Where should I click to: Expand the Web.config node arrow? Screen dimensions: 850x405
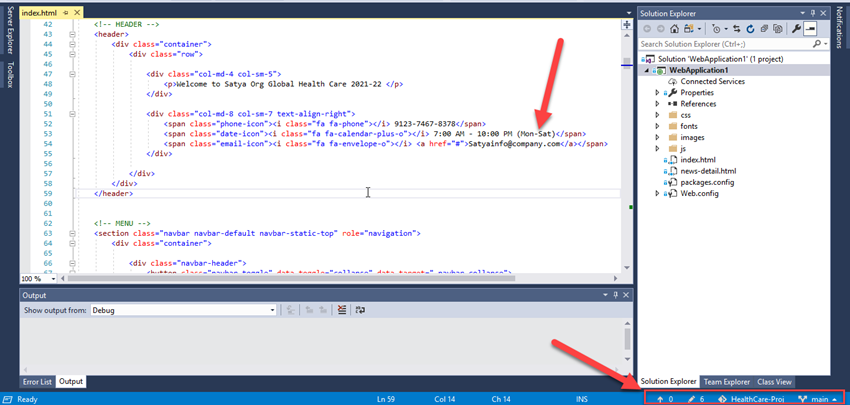pyautogui.click(x=658, y=194)
